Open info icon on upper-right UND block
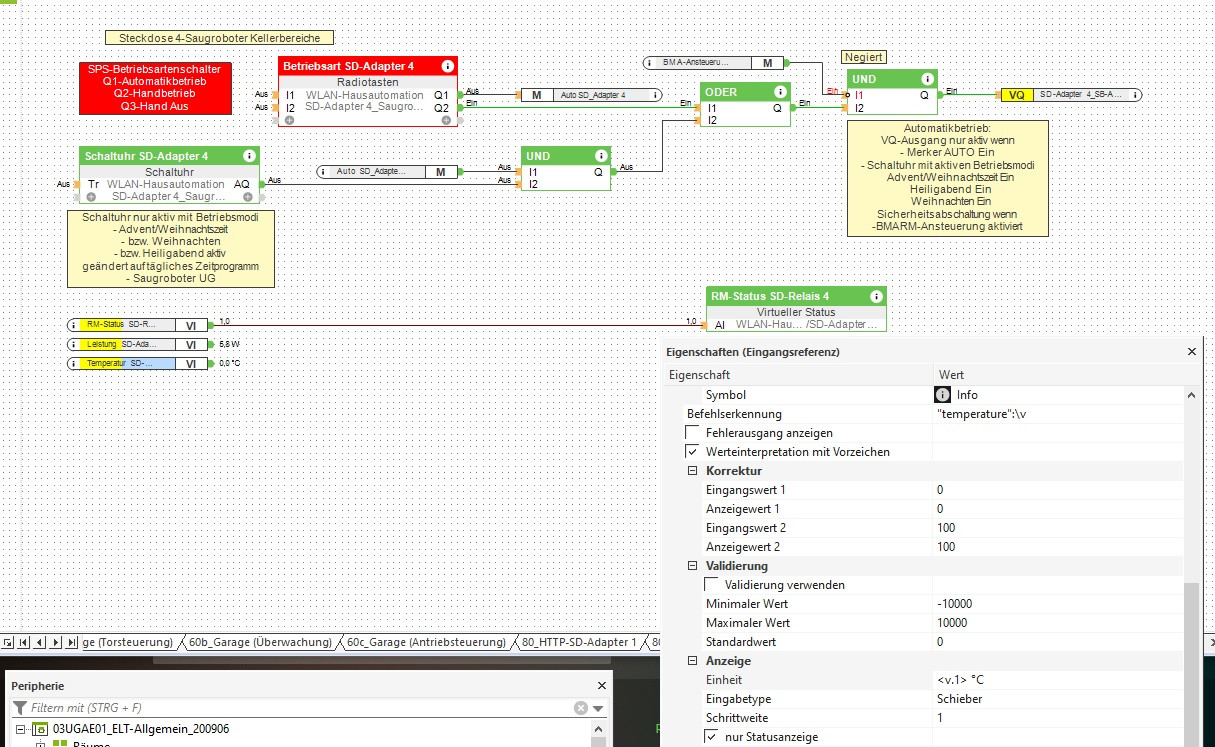Viewport: 1215px width, 747px height. [926, 79]
